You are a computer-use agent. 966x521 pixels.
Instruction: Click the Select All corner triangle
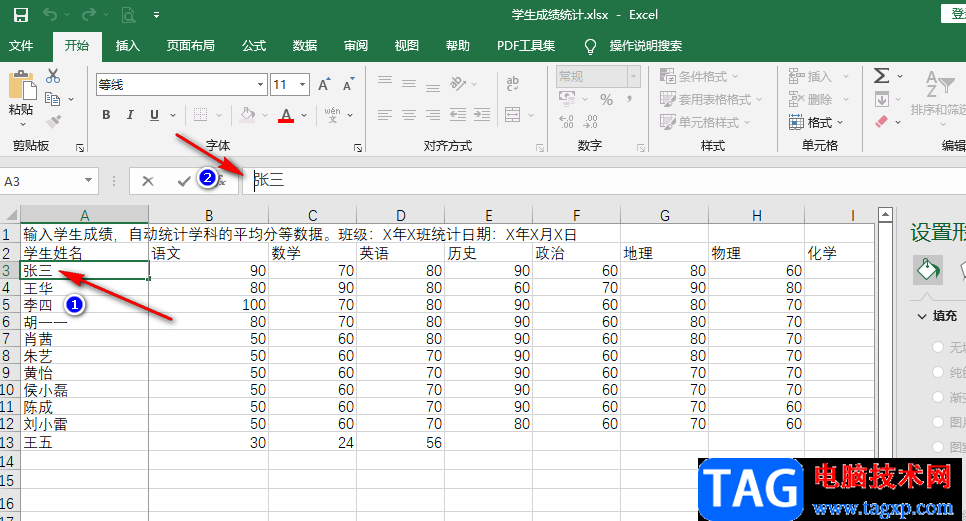pos(10,215)
